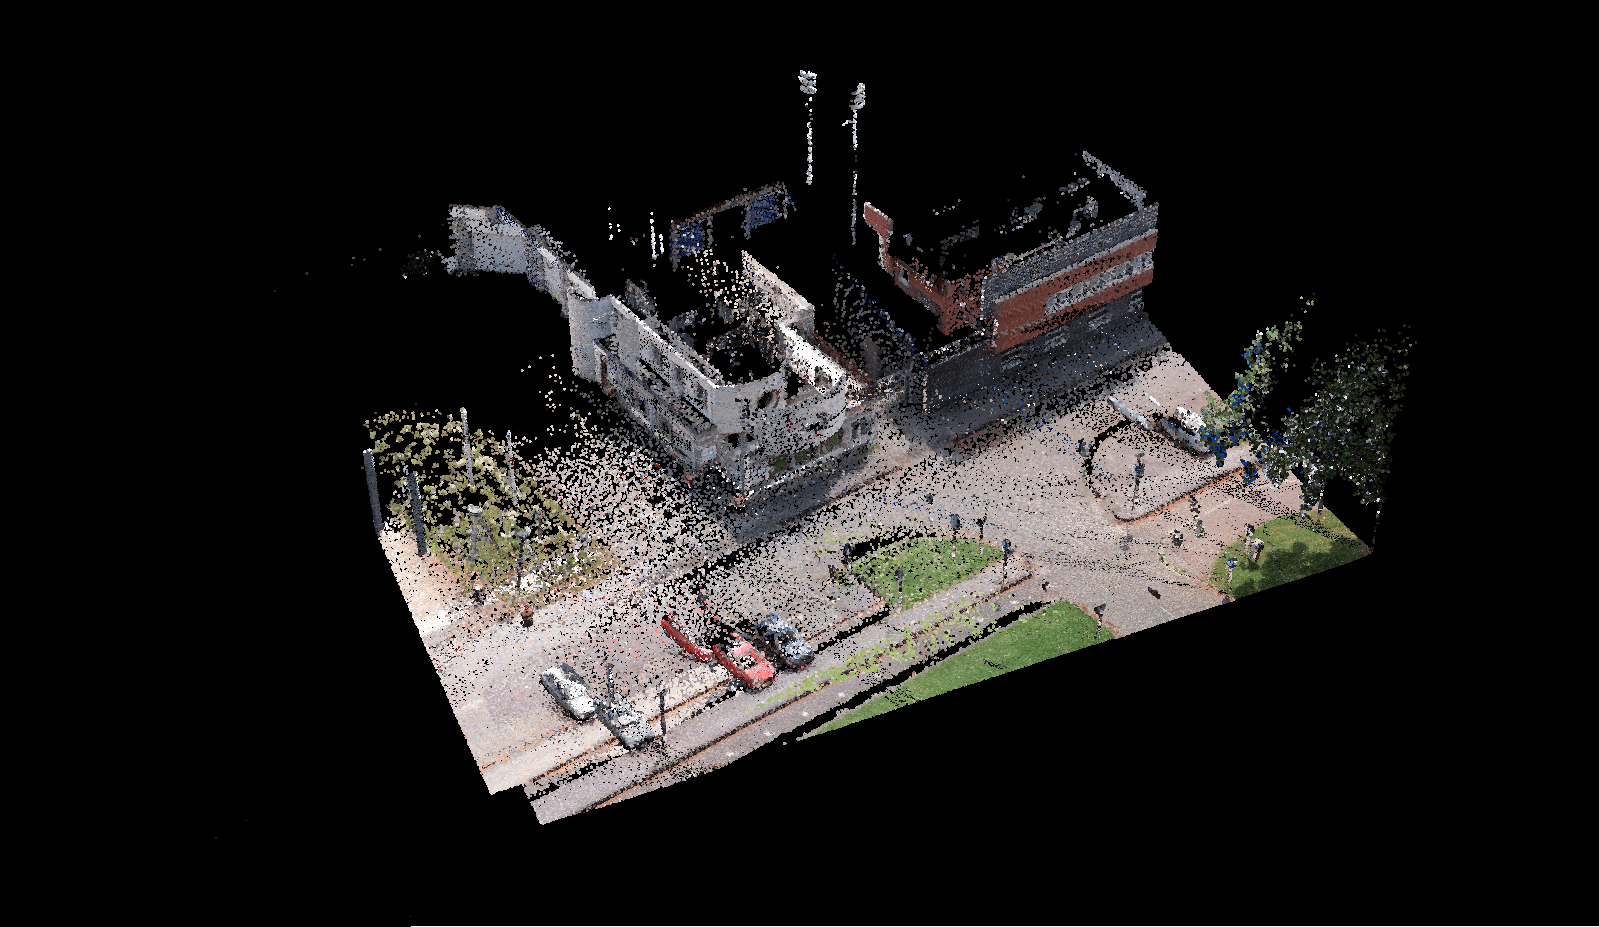Click the white car parked at the lower left
Image resolution: width=1599 pixels, height=927 pixels.
568,692
